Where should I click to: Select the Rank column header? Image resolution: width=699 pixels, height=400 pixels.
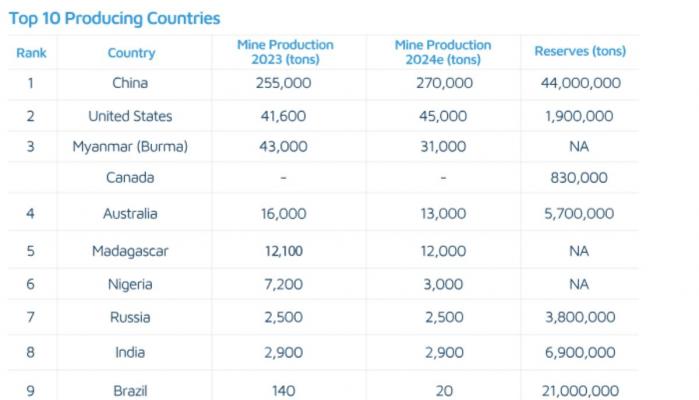(x=31, y=53)
